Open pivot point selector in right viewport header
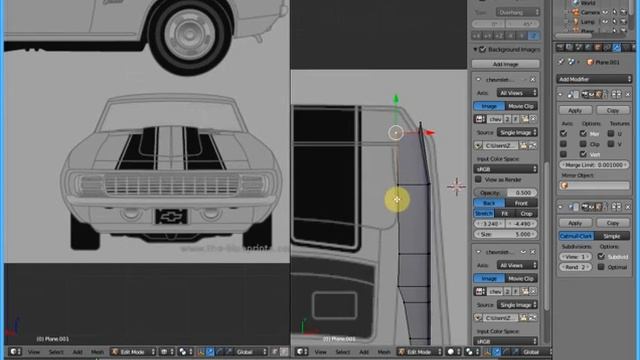This screenshot has height=360, width=640. point(471,351)
